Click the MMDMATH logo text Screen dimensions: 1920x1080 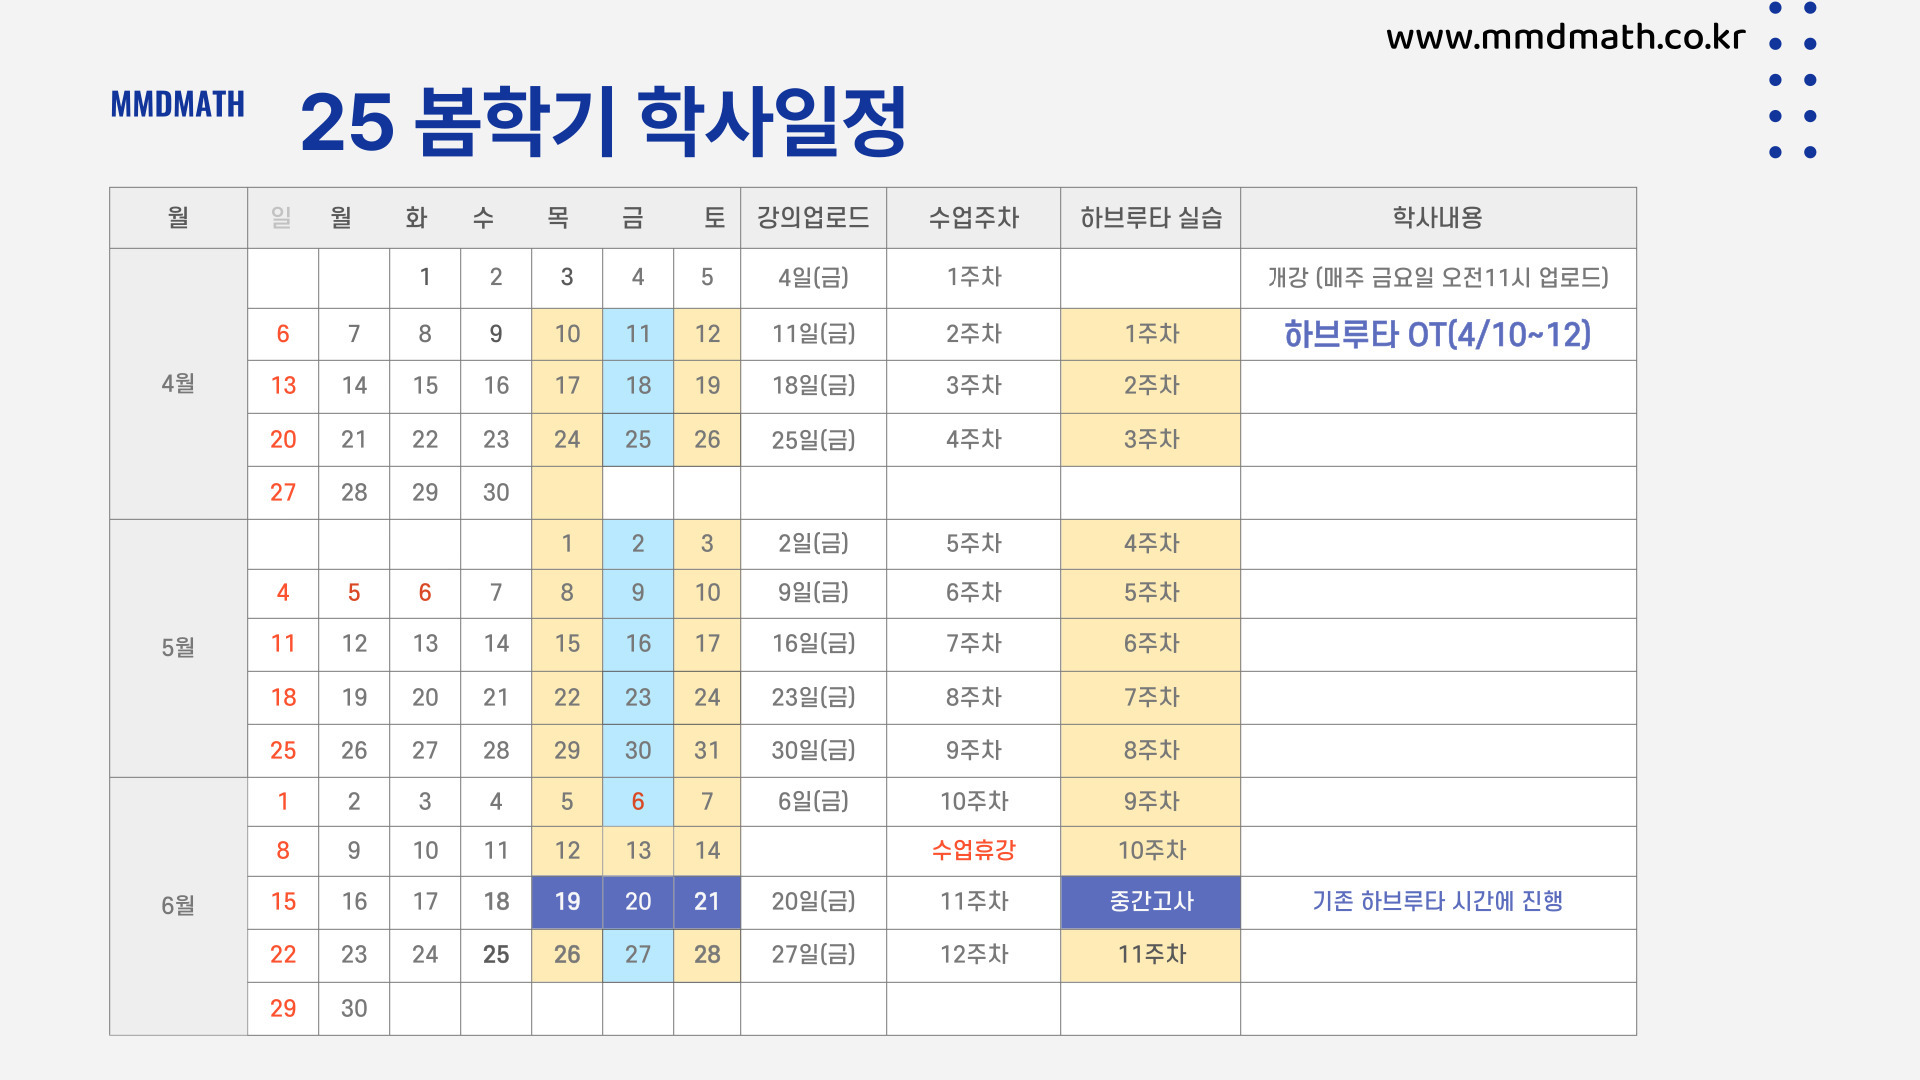pyautogui.click(x=177, y=104)
